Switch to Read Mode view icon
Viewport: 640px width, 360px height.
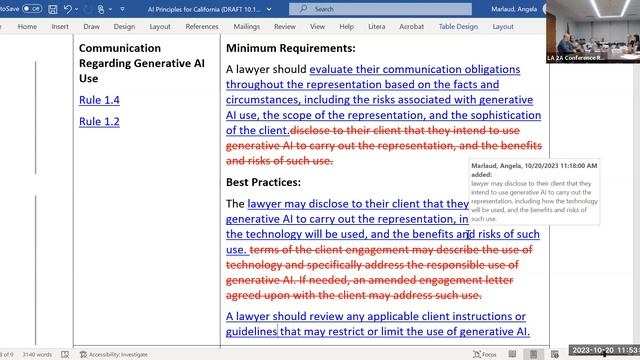512,354
